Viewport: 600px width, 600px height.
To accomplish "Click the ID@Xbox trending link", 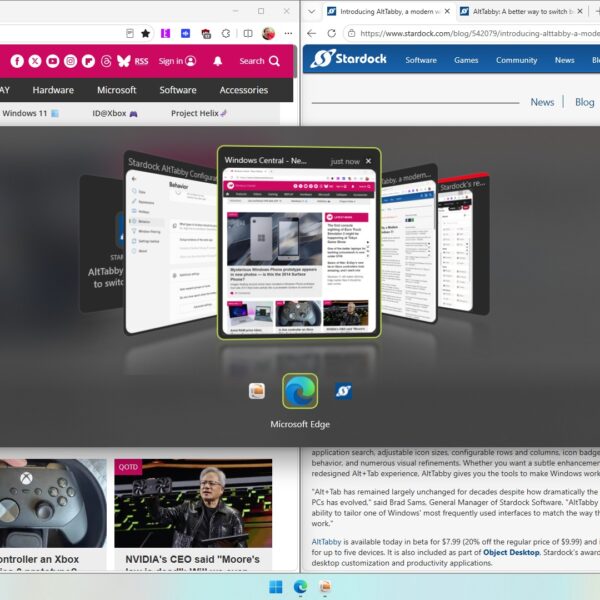I will pyautogui.click(x=115, y=113).
